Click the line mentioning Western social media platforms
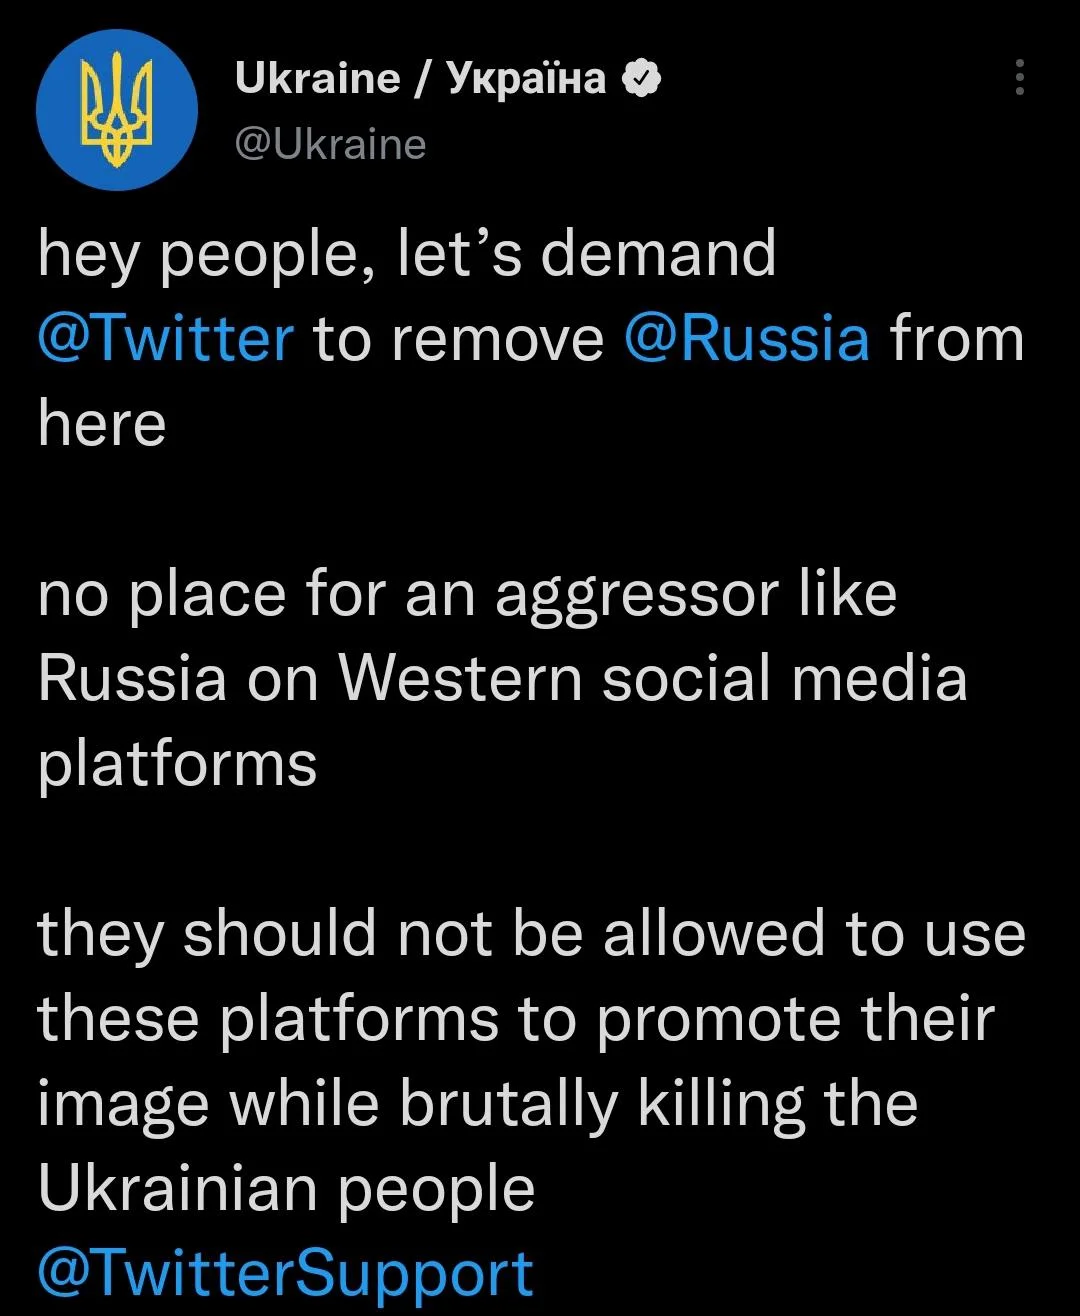The width and height of the screenshot is (1080, 1316). 500,679
